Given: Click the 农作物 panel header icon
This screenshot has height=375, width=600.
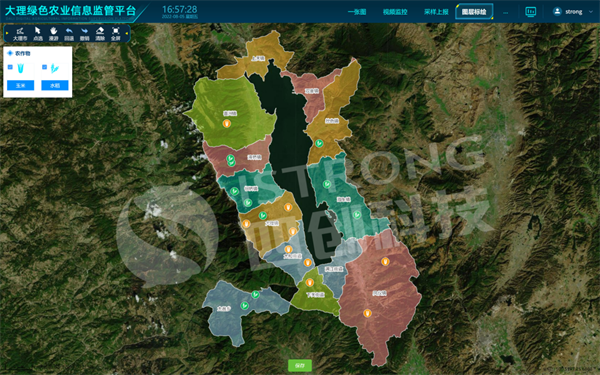Looking at the screenshot, I should click(x=10, y=53).
